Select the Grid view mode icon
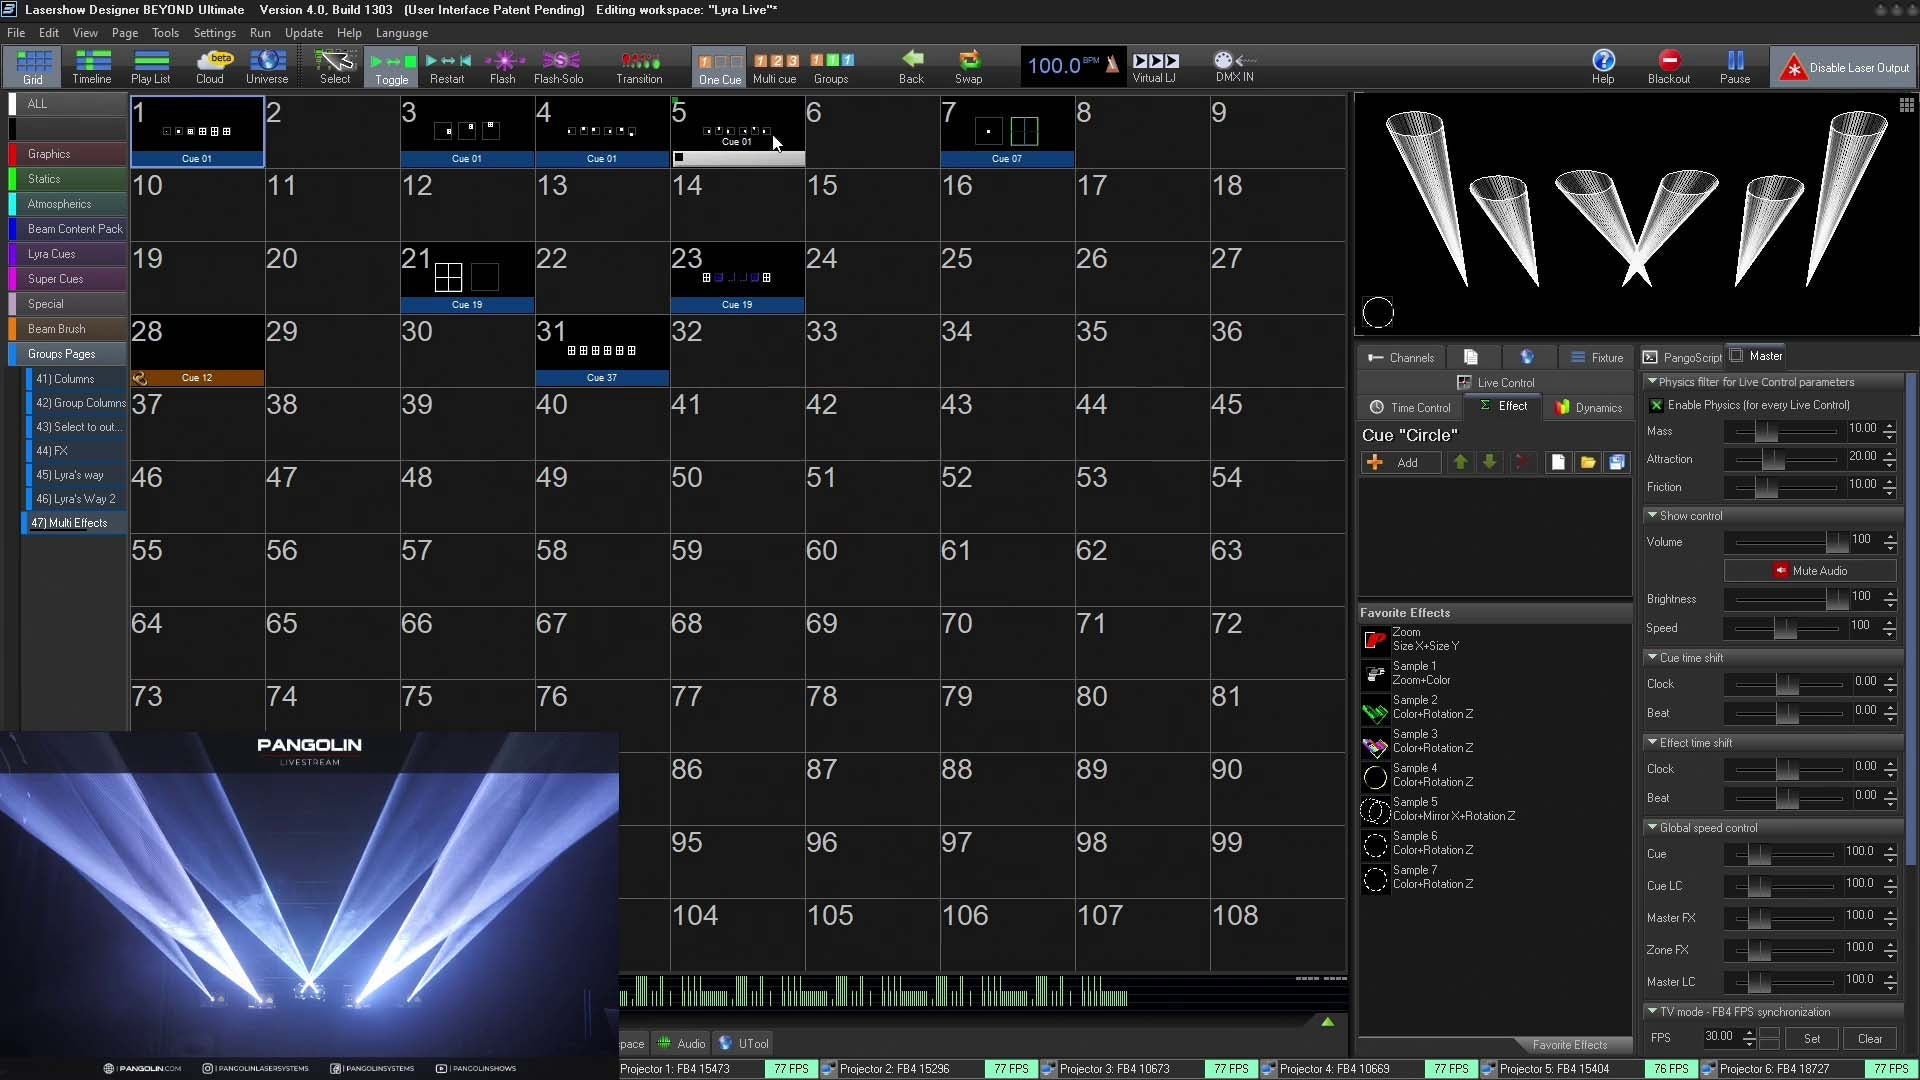Image resolution: width=1920 pixels, height=1080 pixels. point(33,66)
